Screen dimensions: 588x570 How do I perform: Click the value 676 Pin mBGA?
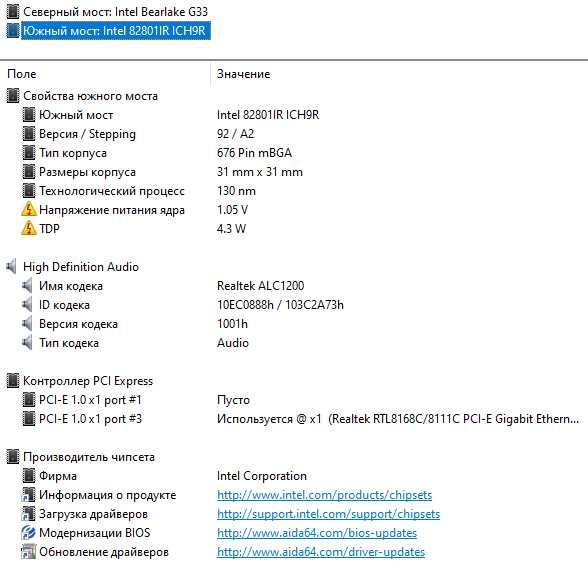tap(254, 153)
